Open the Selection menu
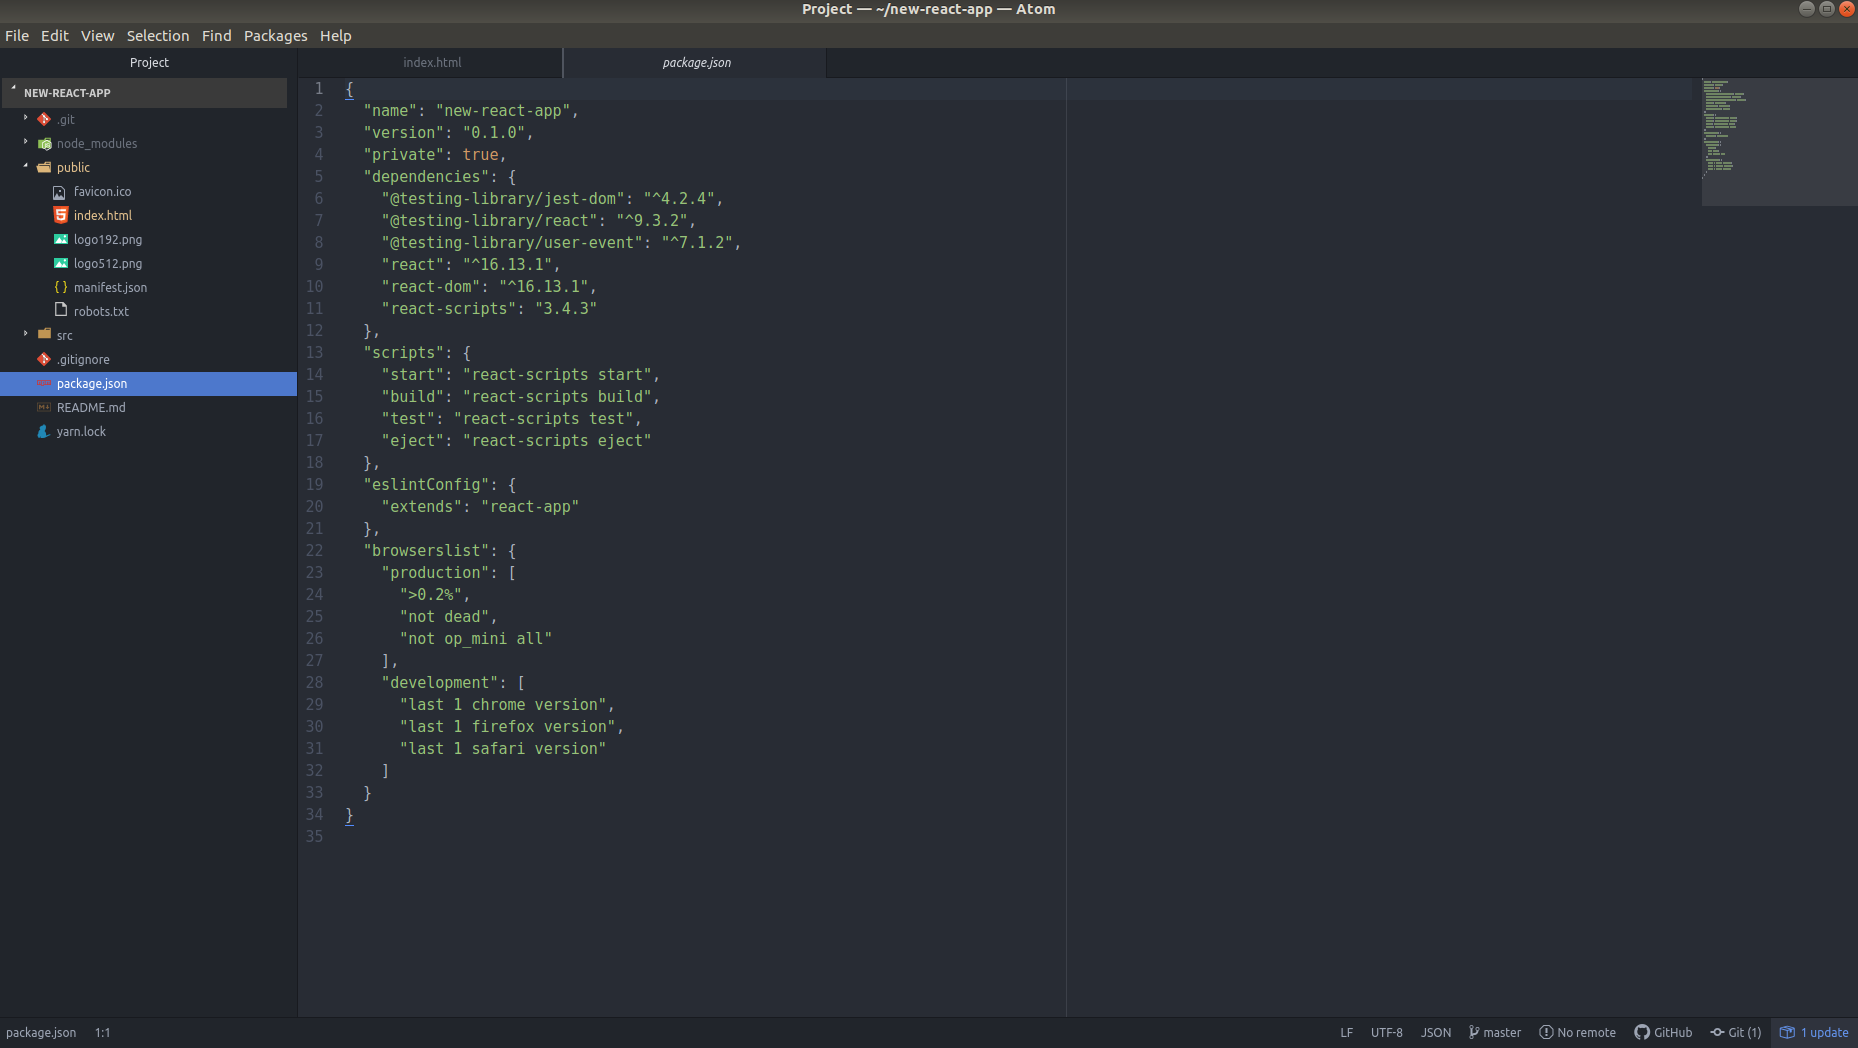This screenshot has width=1858, height=1048. click(158, 36)
